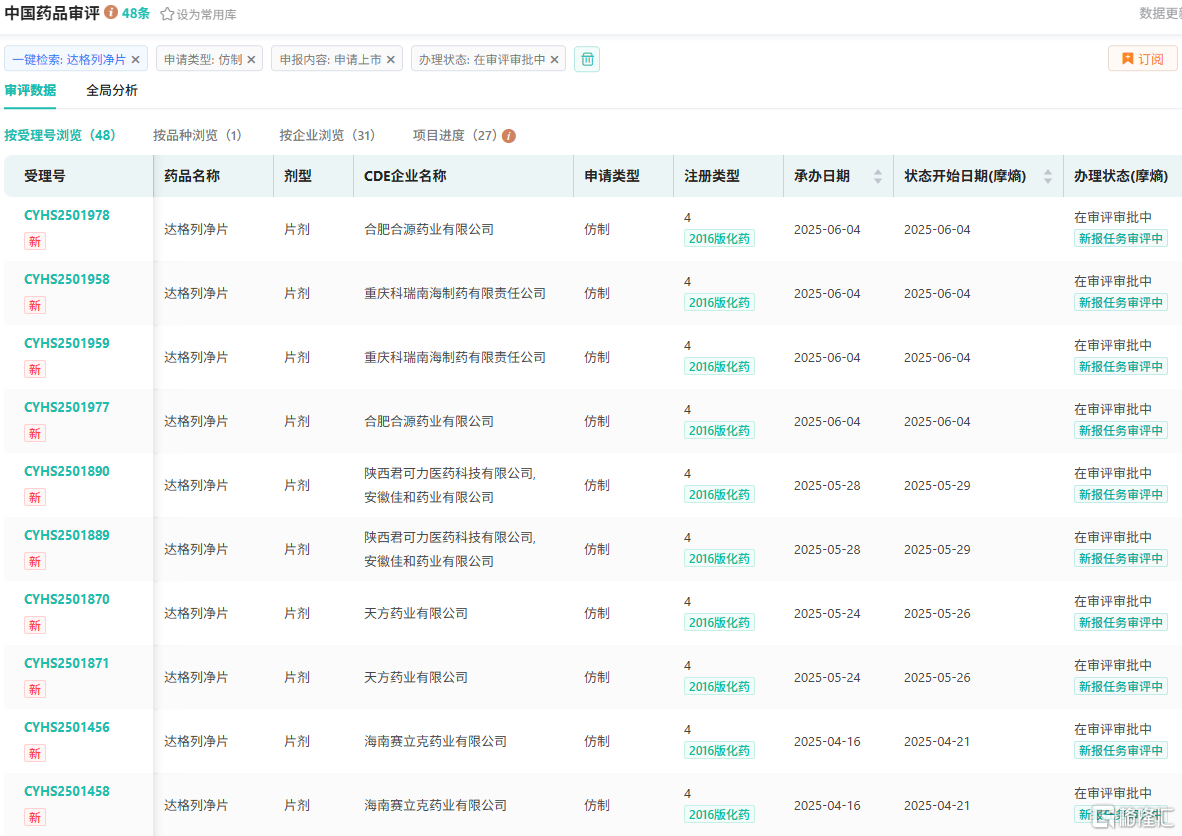1182x836 pixels.
Task: Click 2016版化药 tag in CYHS2501456 row
Action: [719, 752]
